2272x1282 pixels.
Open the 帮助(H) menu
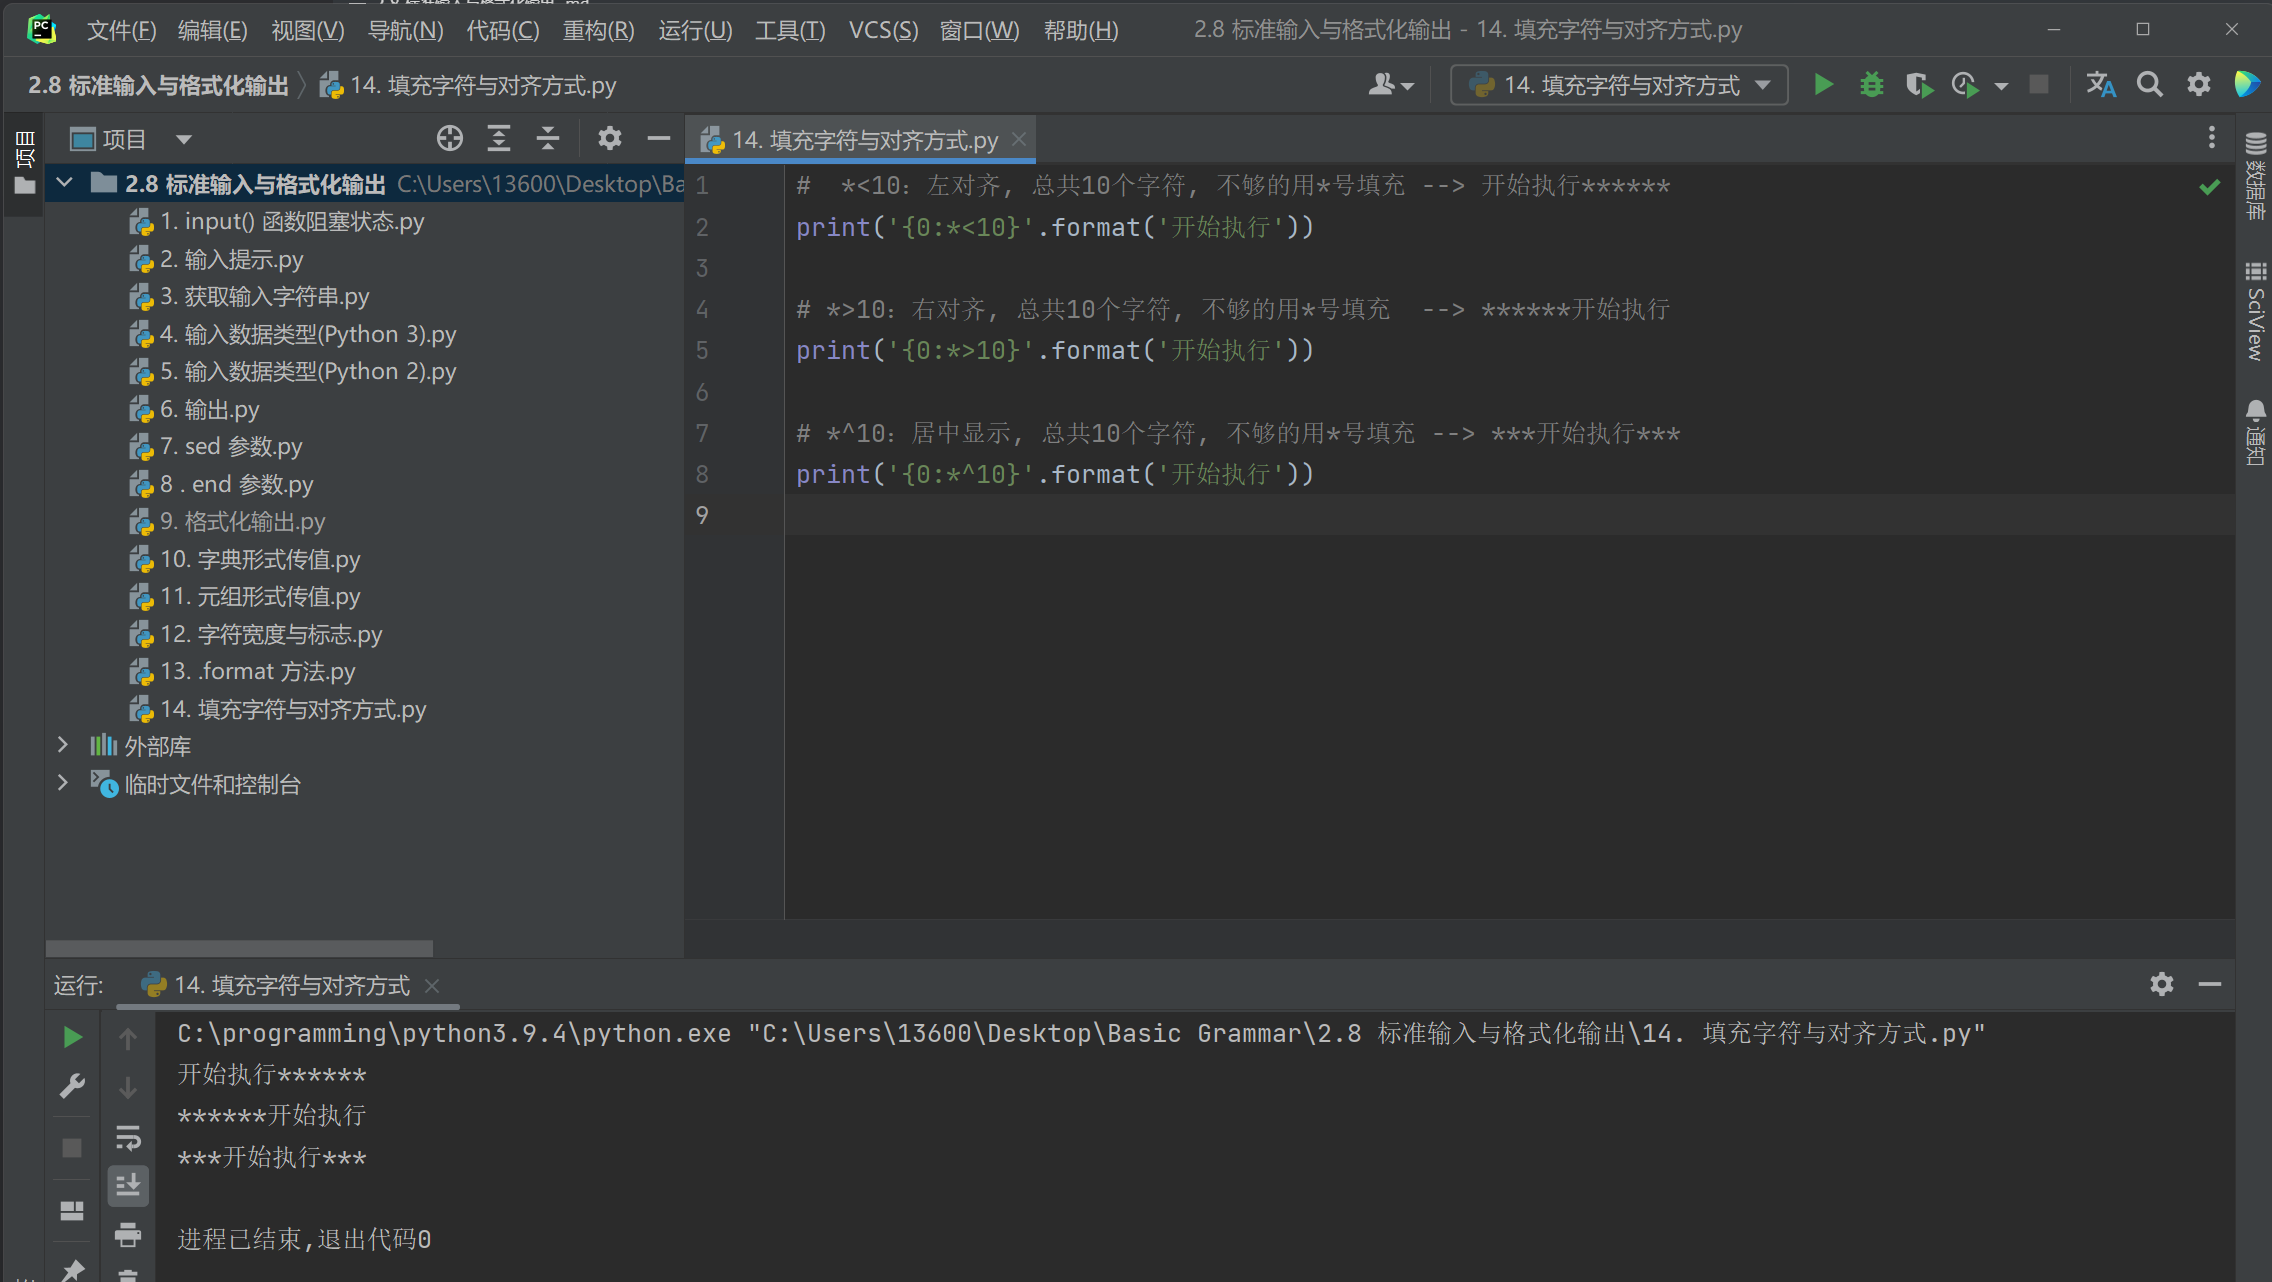1081,30
